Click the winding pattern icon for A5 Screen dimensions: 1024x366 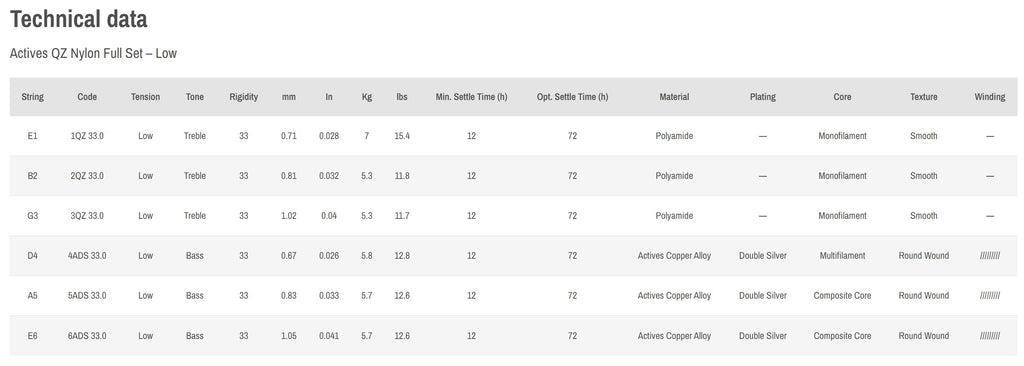point(989,295)
